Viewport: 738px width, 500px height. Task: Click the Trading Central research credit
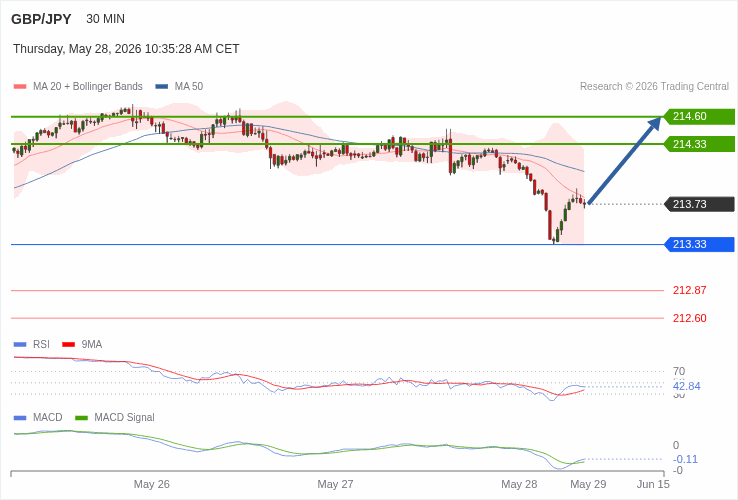click(654, 86)
